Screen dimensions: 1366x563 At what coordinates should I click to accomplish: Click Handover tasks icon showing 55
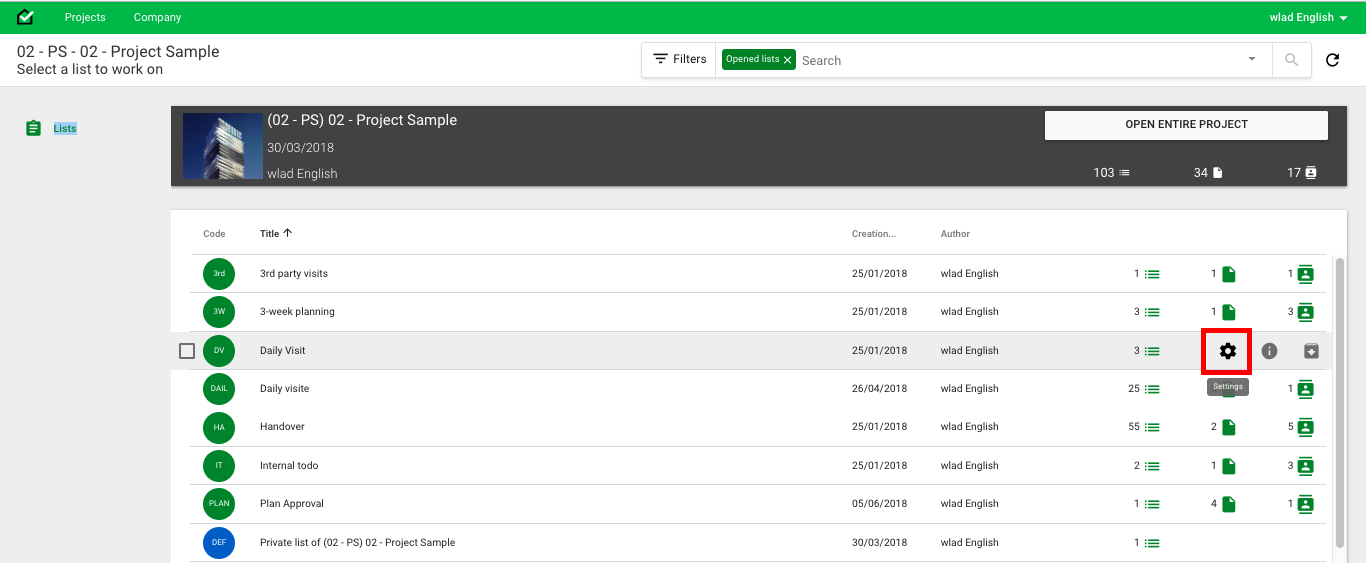(x=1152, y=427)
